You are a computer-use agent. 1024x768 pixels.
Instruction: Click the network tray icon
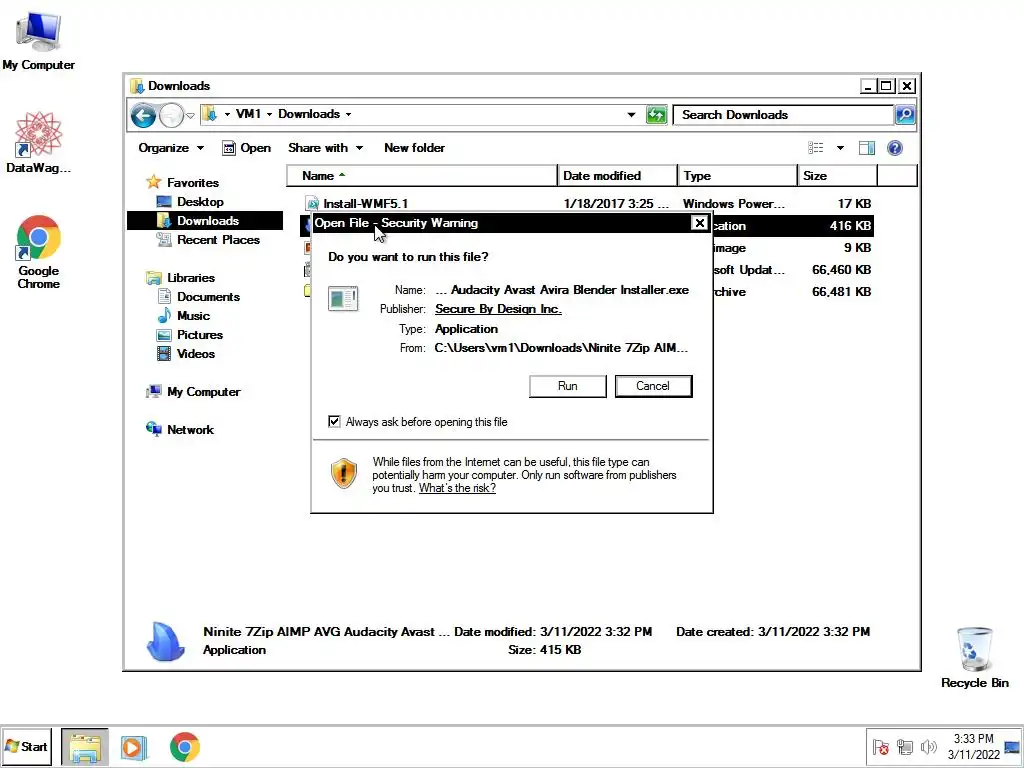(904, 746)
